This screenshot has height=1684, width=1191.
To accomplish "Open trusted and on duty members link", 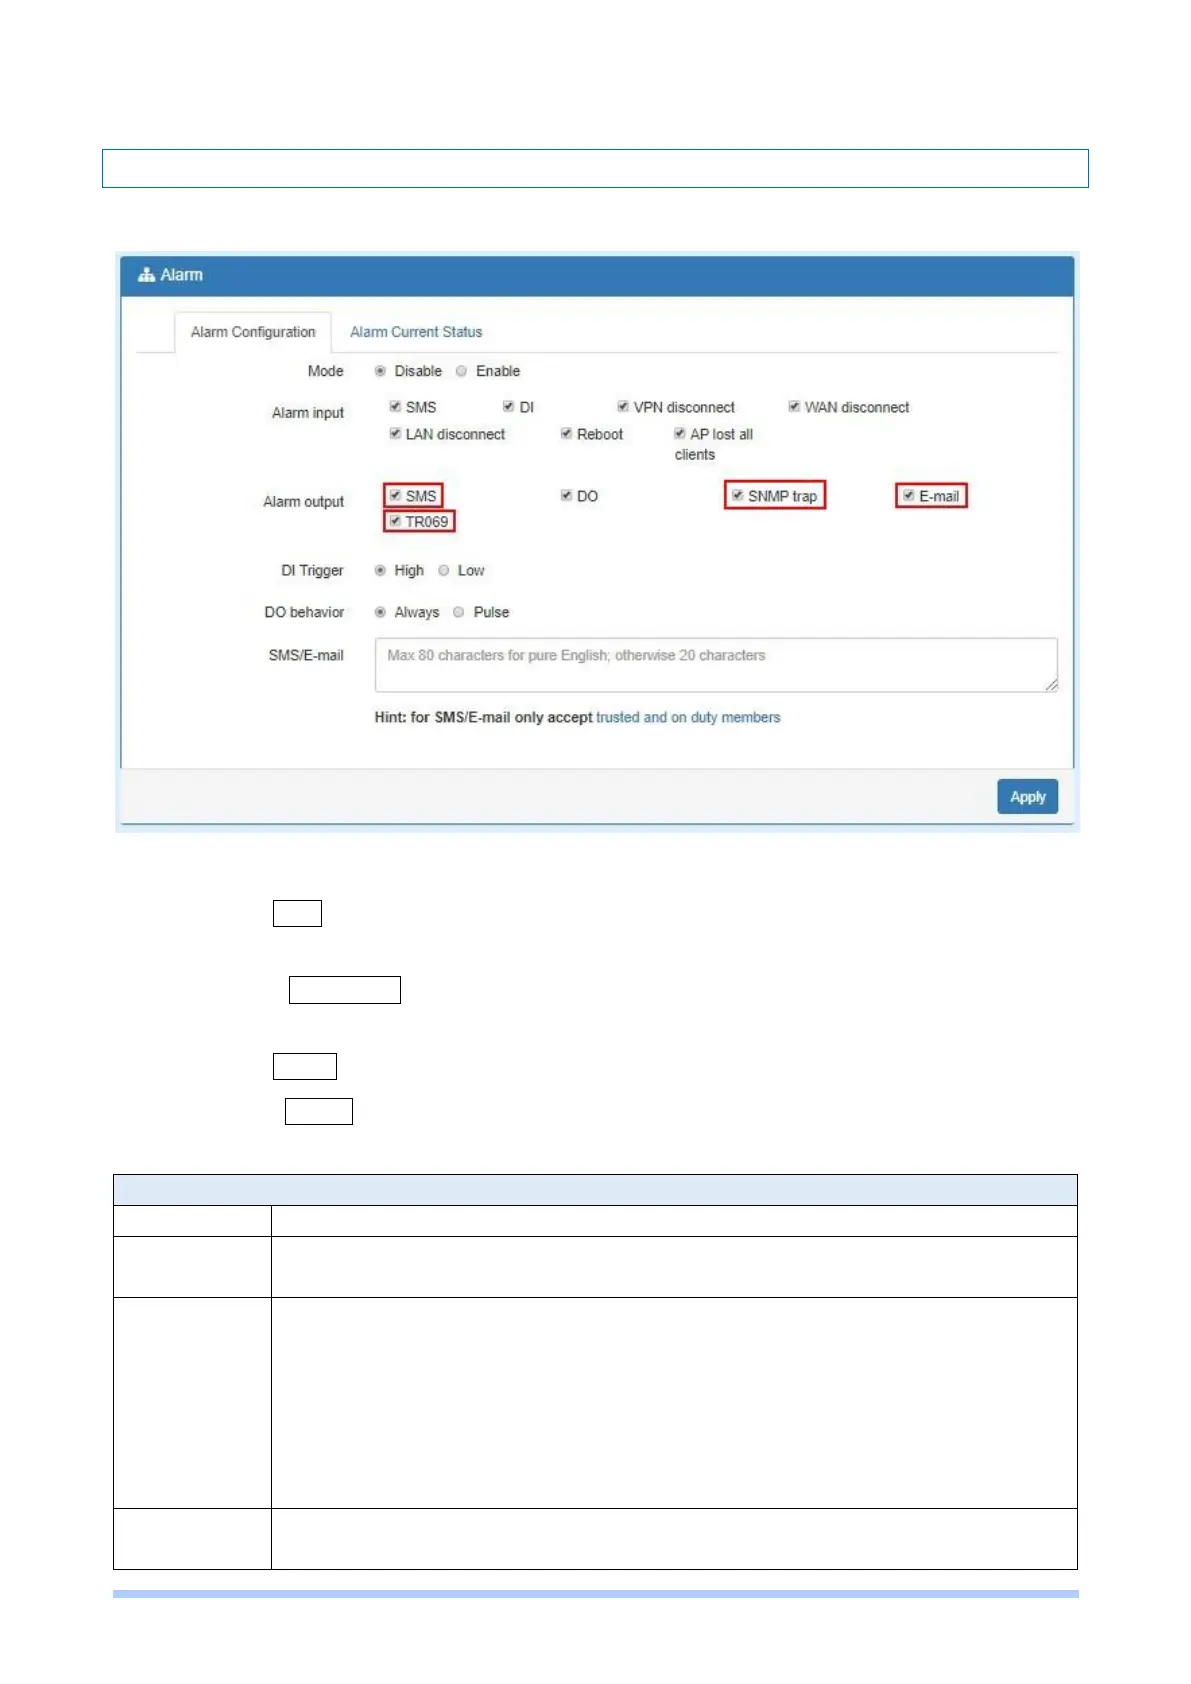I will pyautogui.click(x=688, y=717).
